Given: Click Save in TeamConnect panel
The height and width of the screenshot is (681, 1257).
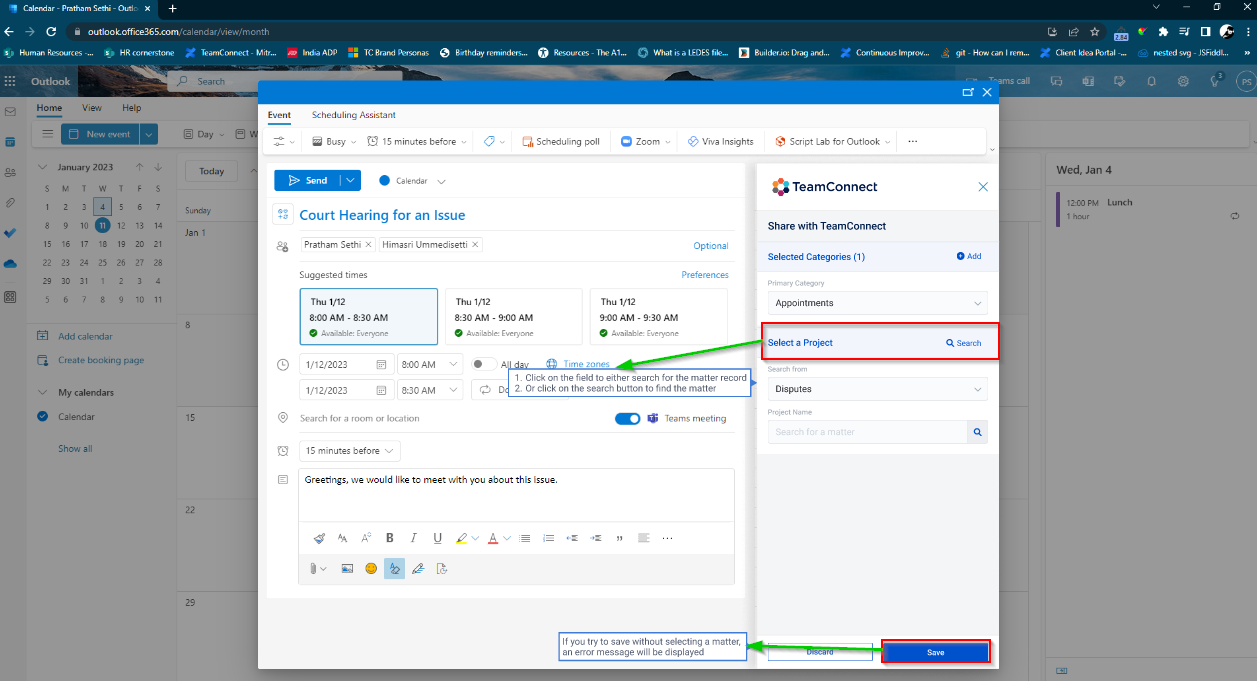Looking at the screenshot, I should point(935,652).
